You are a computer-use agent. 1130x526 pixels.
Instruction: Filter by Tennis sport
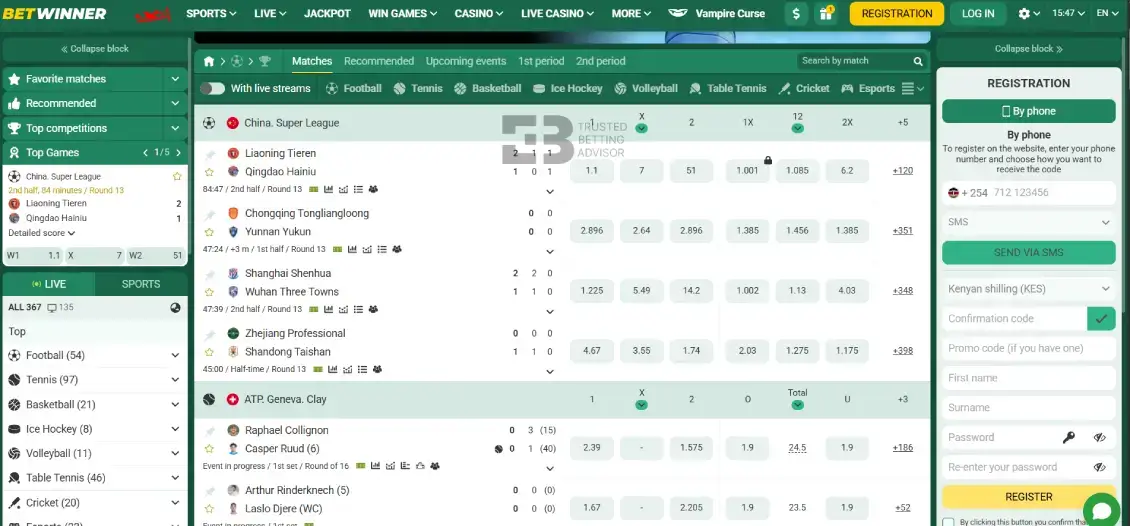(x=418, y=89)
